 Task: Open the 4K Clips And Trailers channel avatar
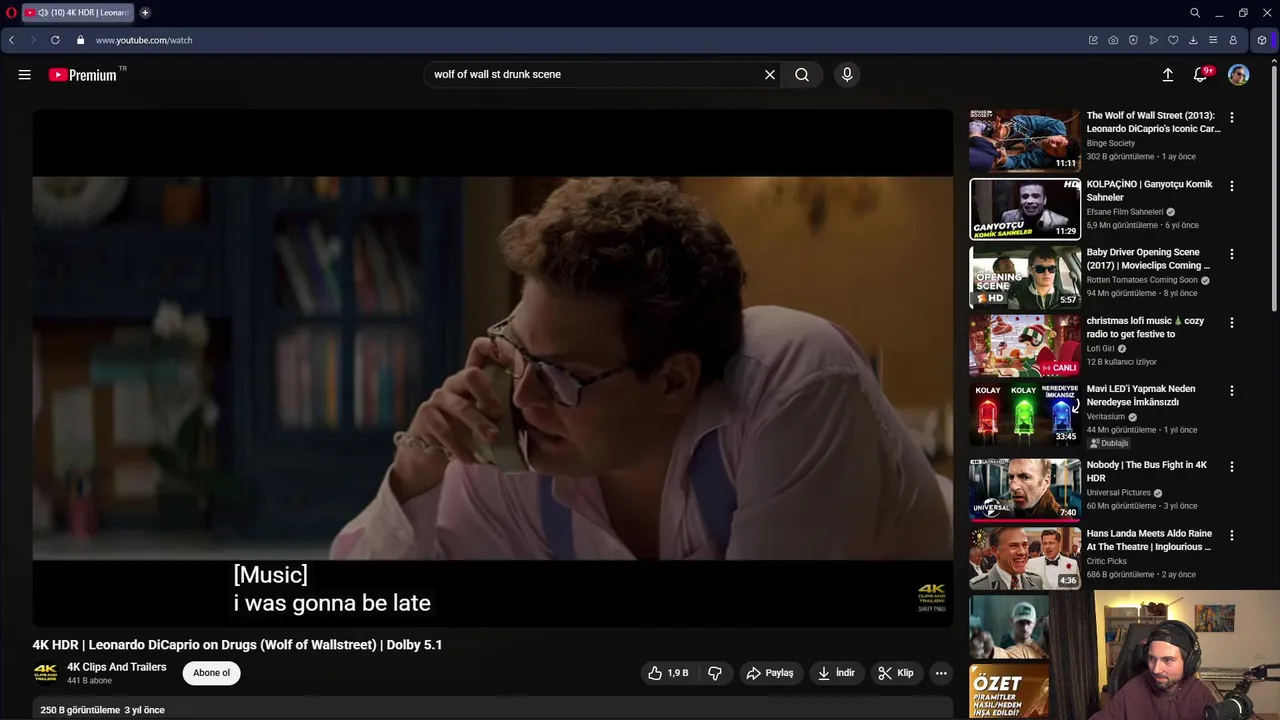[45, 673]
